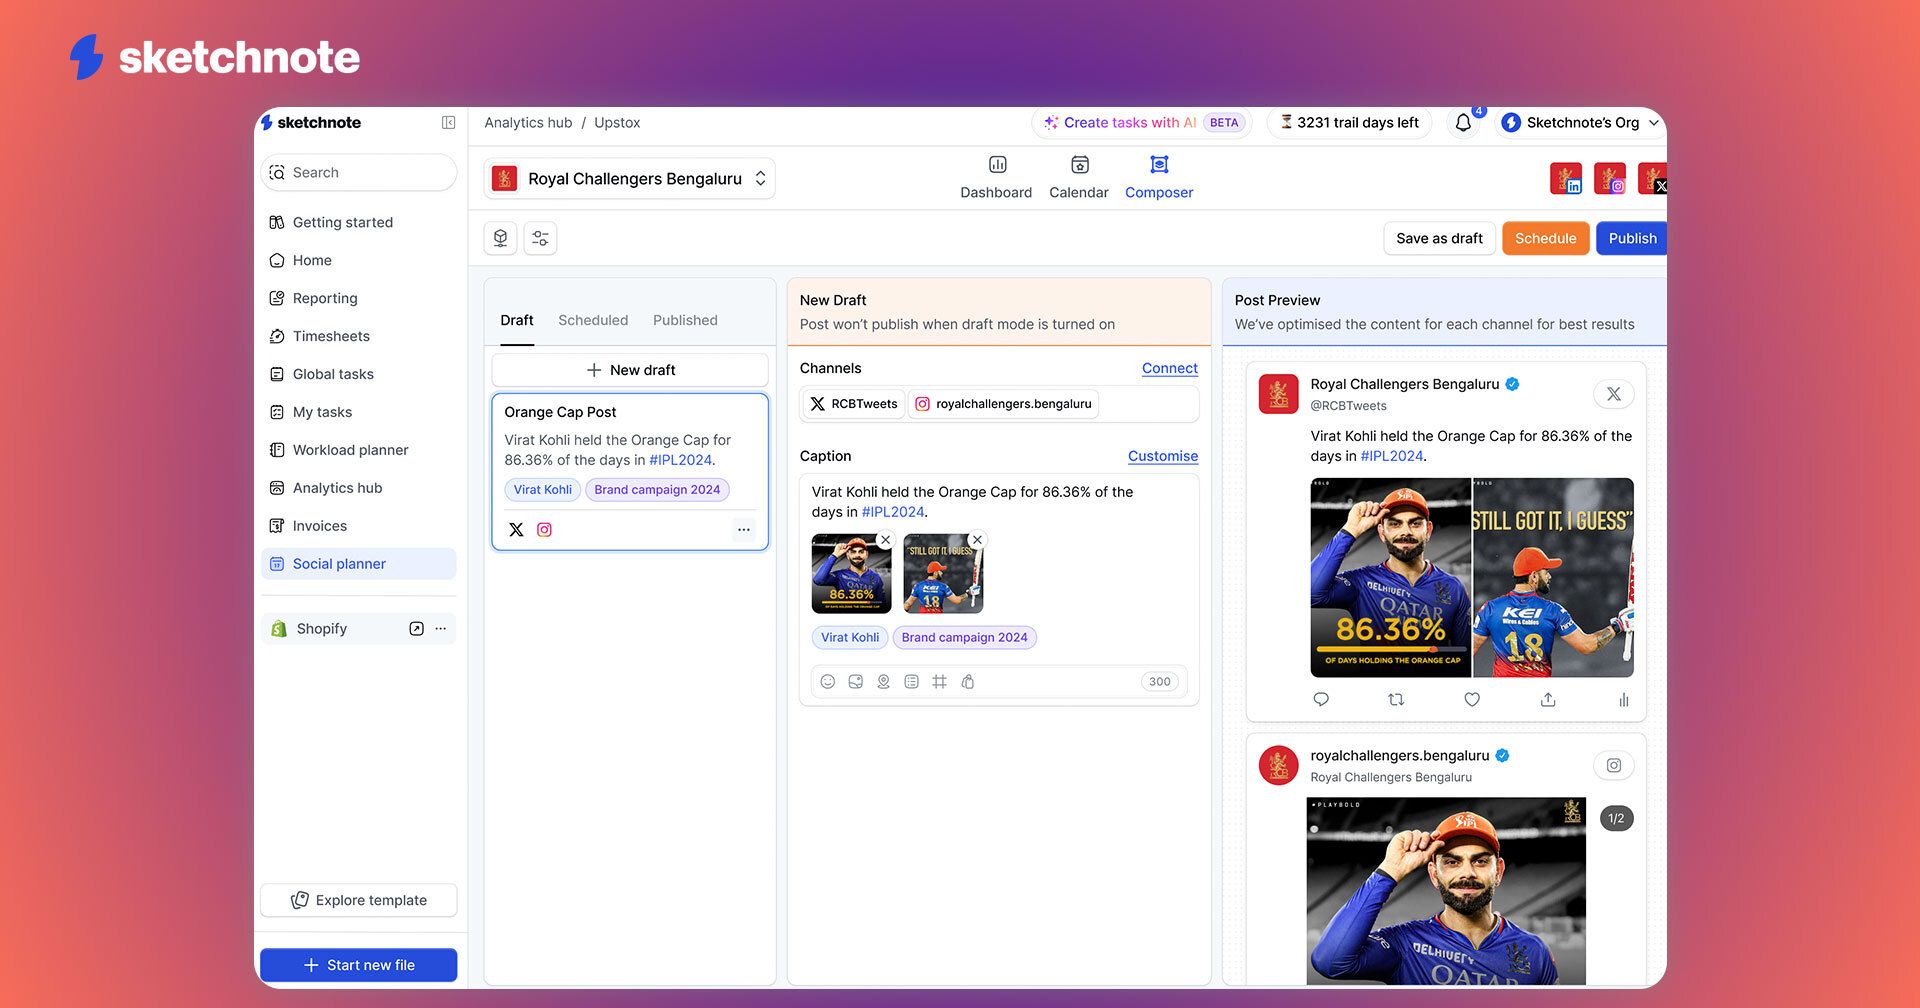Open the Shopify three-dot options
This screenshot has height=1008, width=1920.
point(441,629)
